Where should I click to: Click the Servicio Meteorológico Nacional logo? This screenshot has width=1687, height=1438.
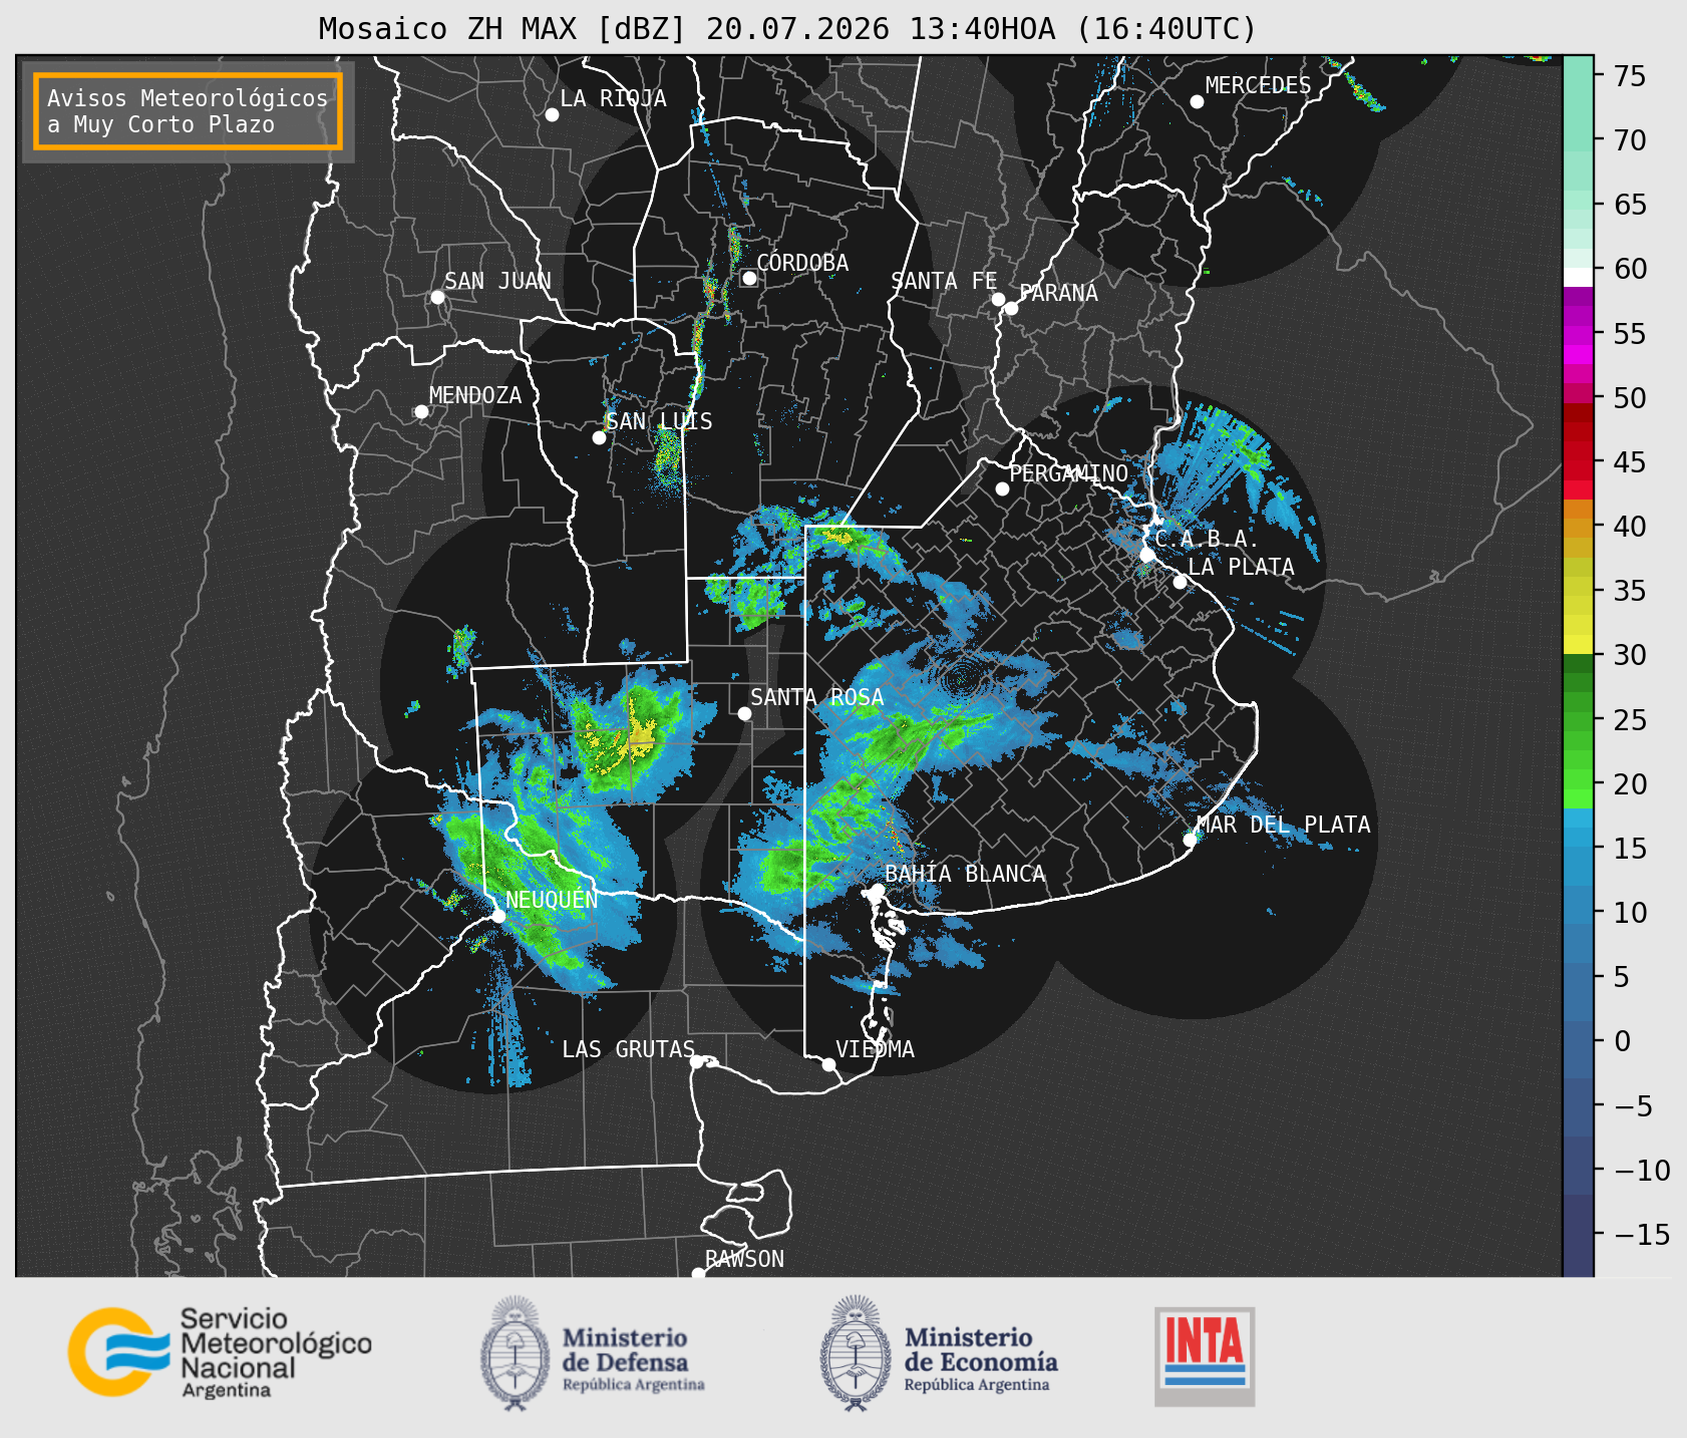coord(219,1352)
